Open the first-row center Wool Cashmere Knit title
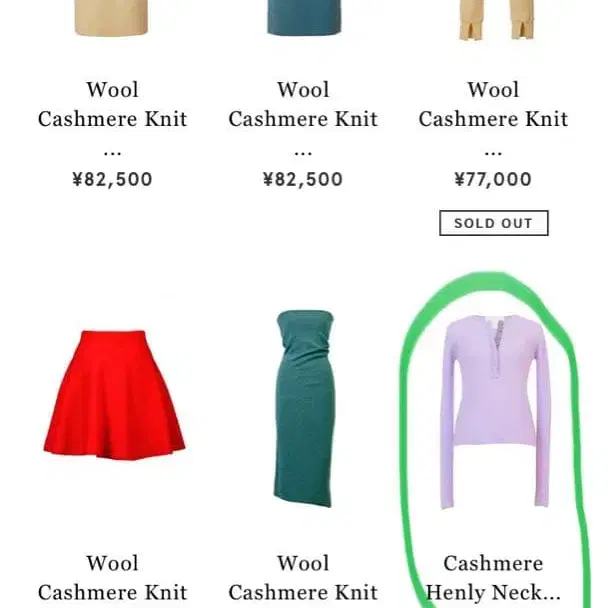Viewport: 608px width, 608px height. click(303, 104)
